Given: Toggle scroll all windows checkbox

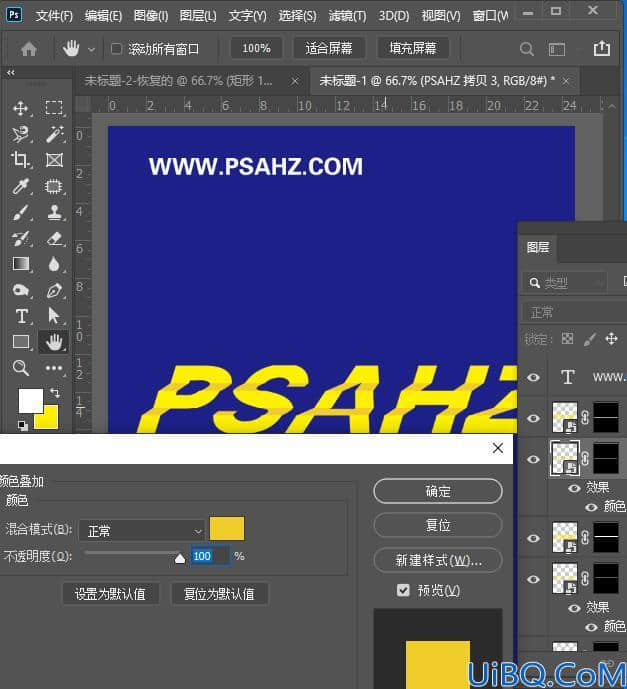Looking at the screenshot, I should [x=116, y=48].
